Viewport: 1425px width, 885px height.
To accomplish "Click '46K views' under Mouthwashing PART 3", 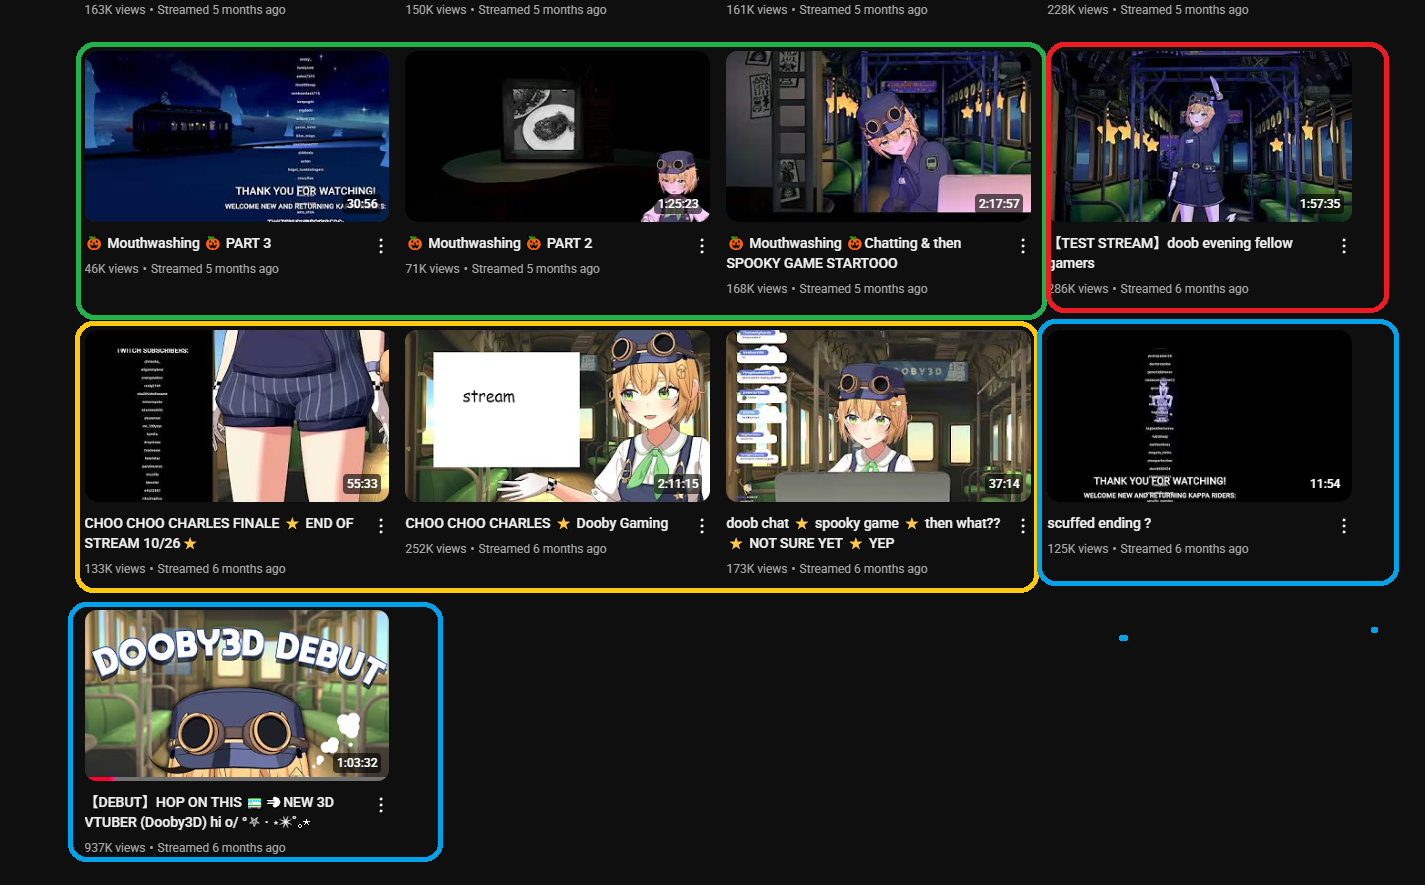I will tap(112, 269).
